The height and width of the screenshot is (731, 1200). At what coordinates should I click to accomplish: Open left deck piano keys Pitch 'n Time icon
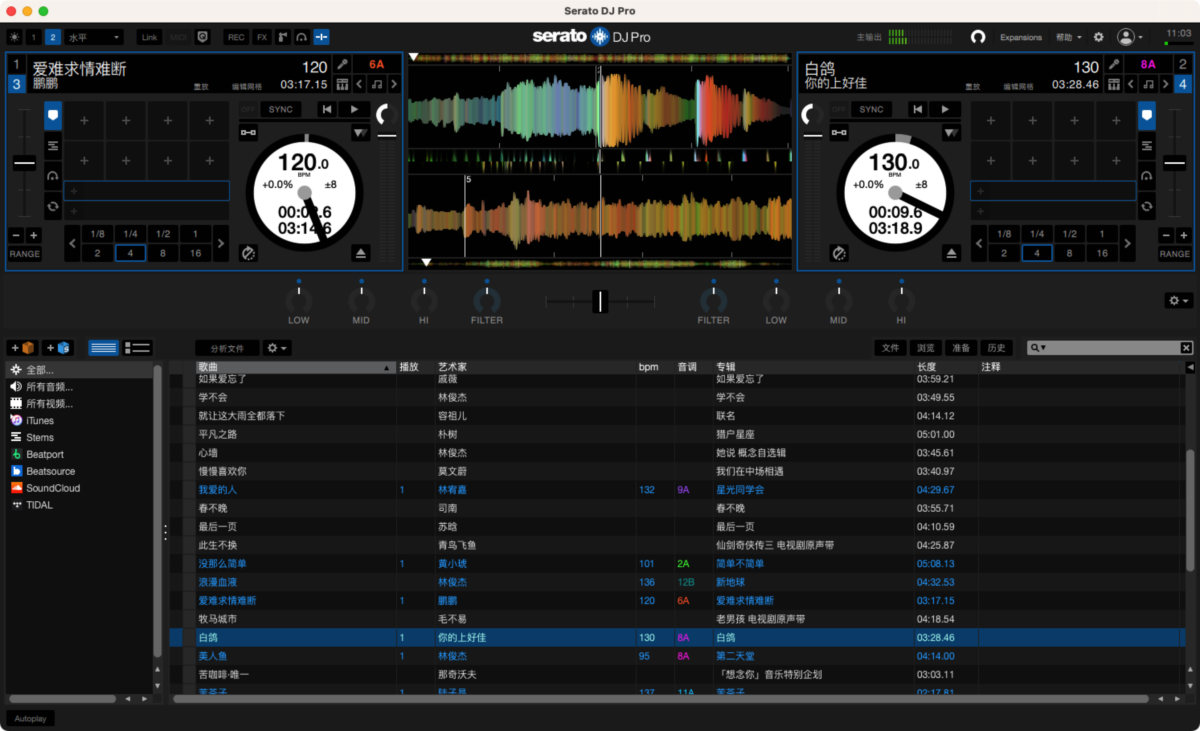coord(342,84)
